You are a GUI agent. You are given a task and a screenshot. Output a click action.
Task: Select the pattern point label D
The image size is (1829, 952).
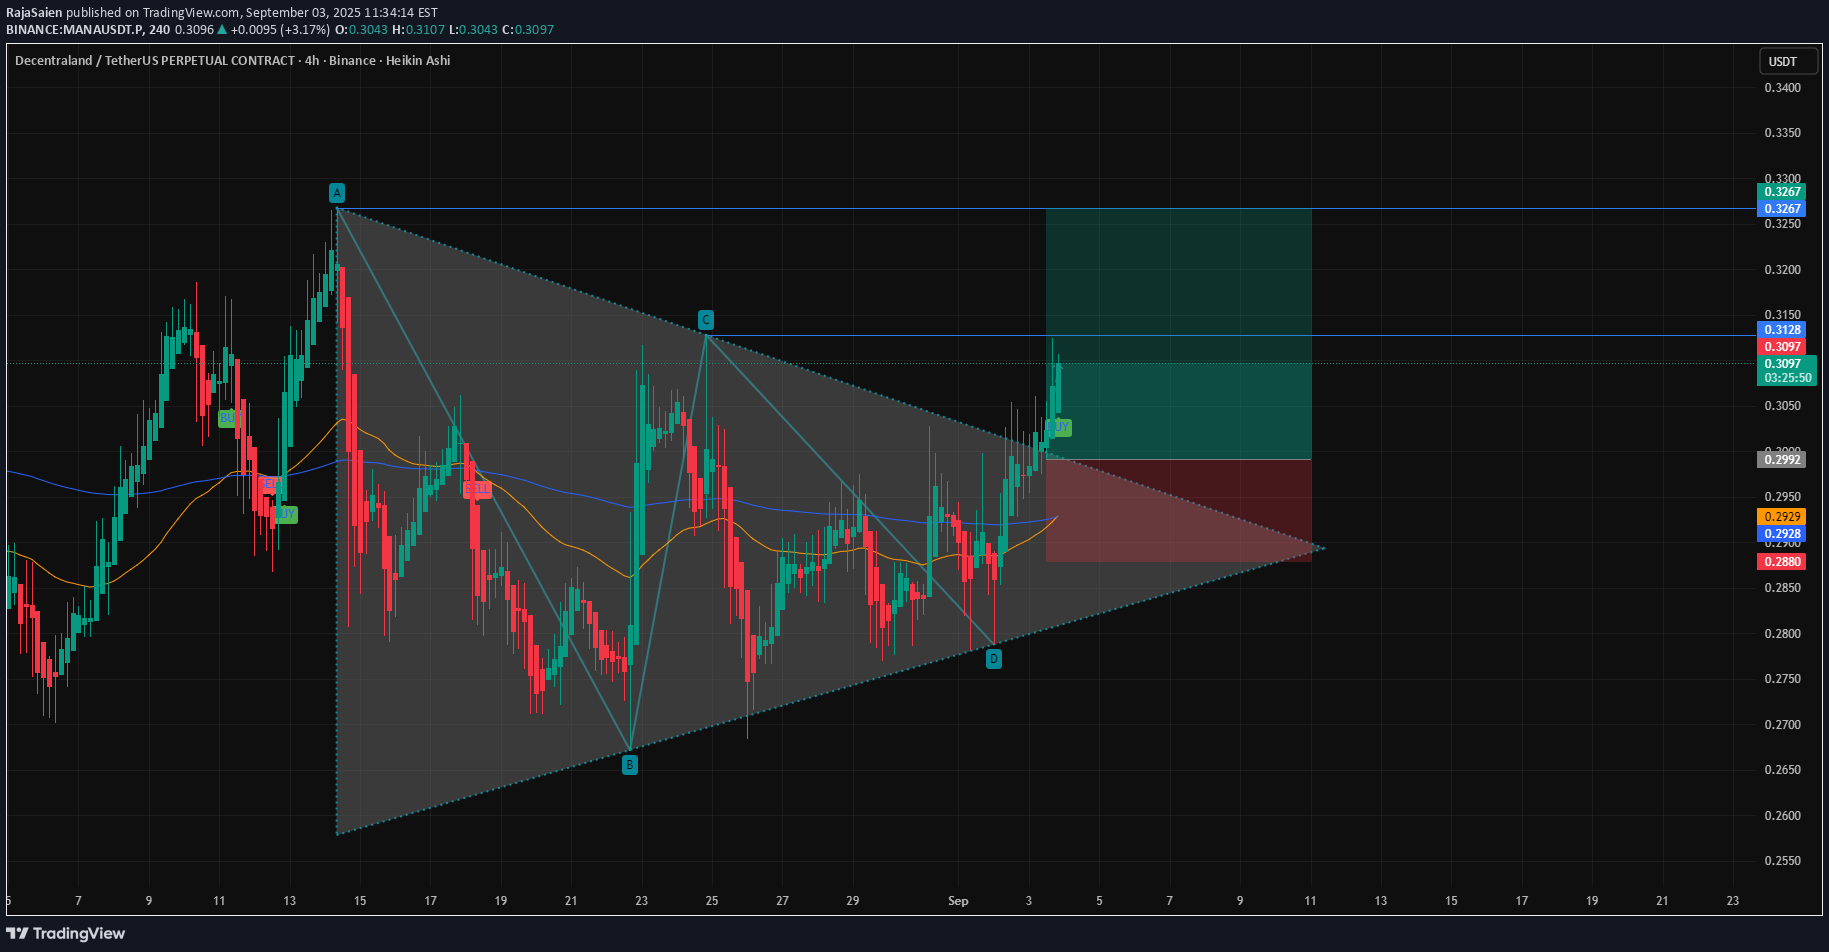click(993, 659)
